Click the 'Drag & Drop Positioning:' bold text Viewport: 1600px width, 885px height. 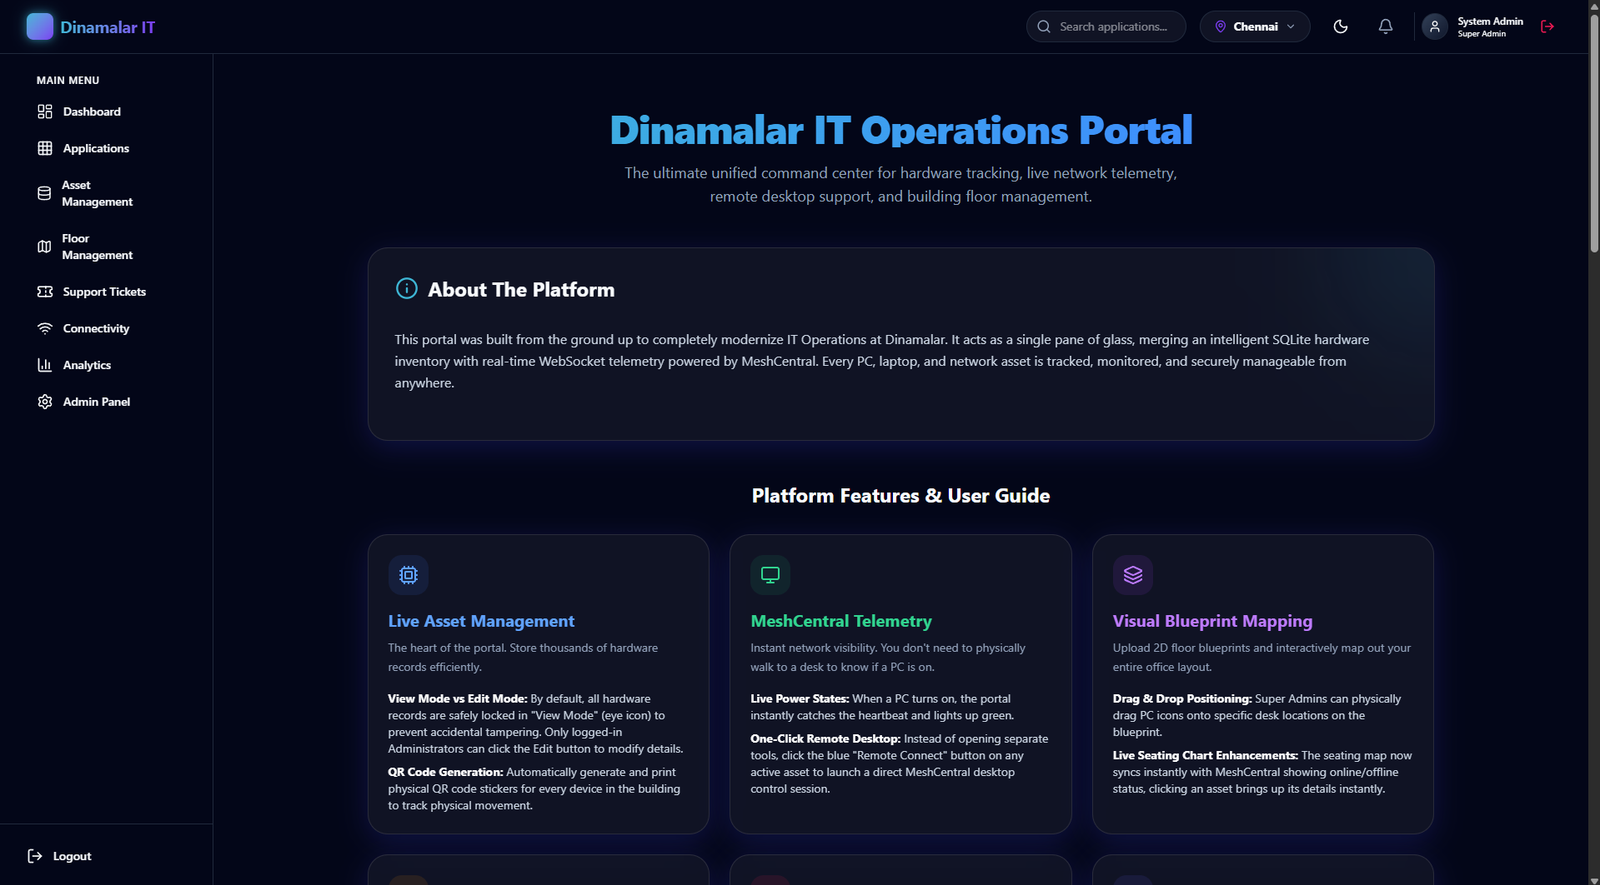(1182, 699)
